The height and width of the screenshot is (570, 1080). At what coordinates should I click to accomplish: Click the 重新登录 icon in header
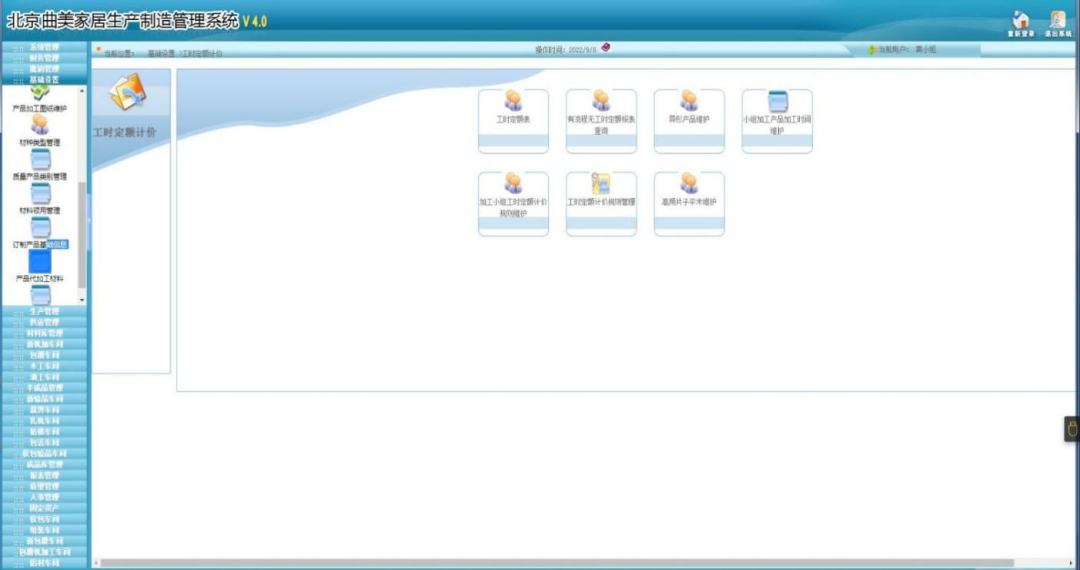pos(1020,22)
